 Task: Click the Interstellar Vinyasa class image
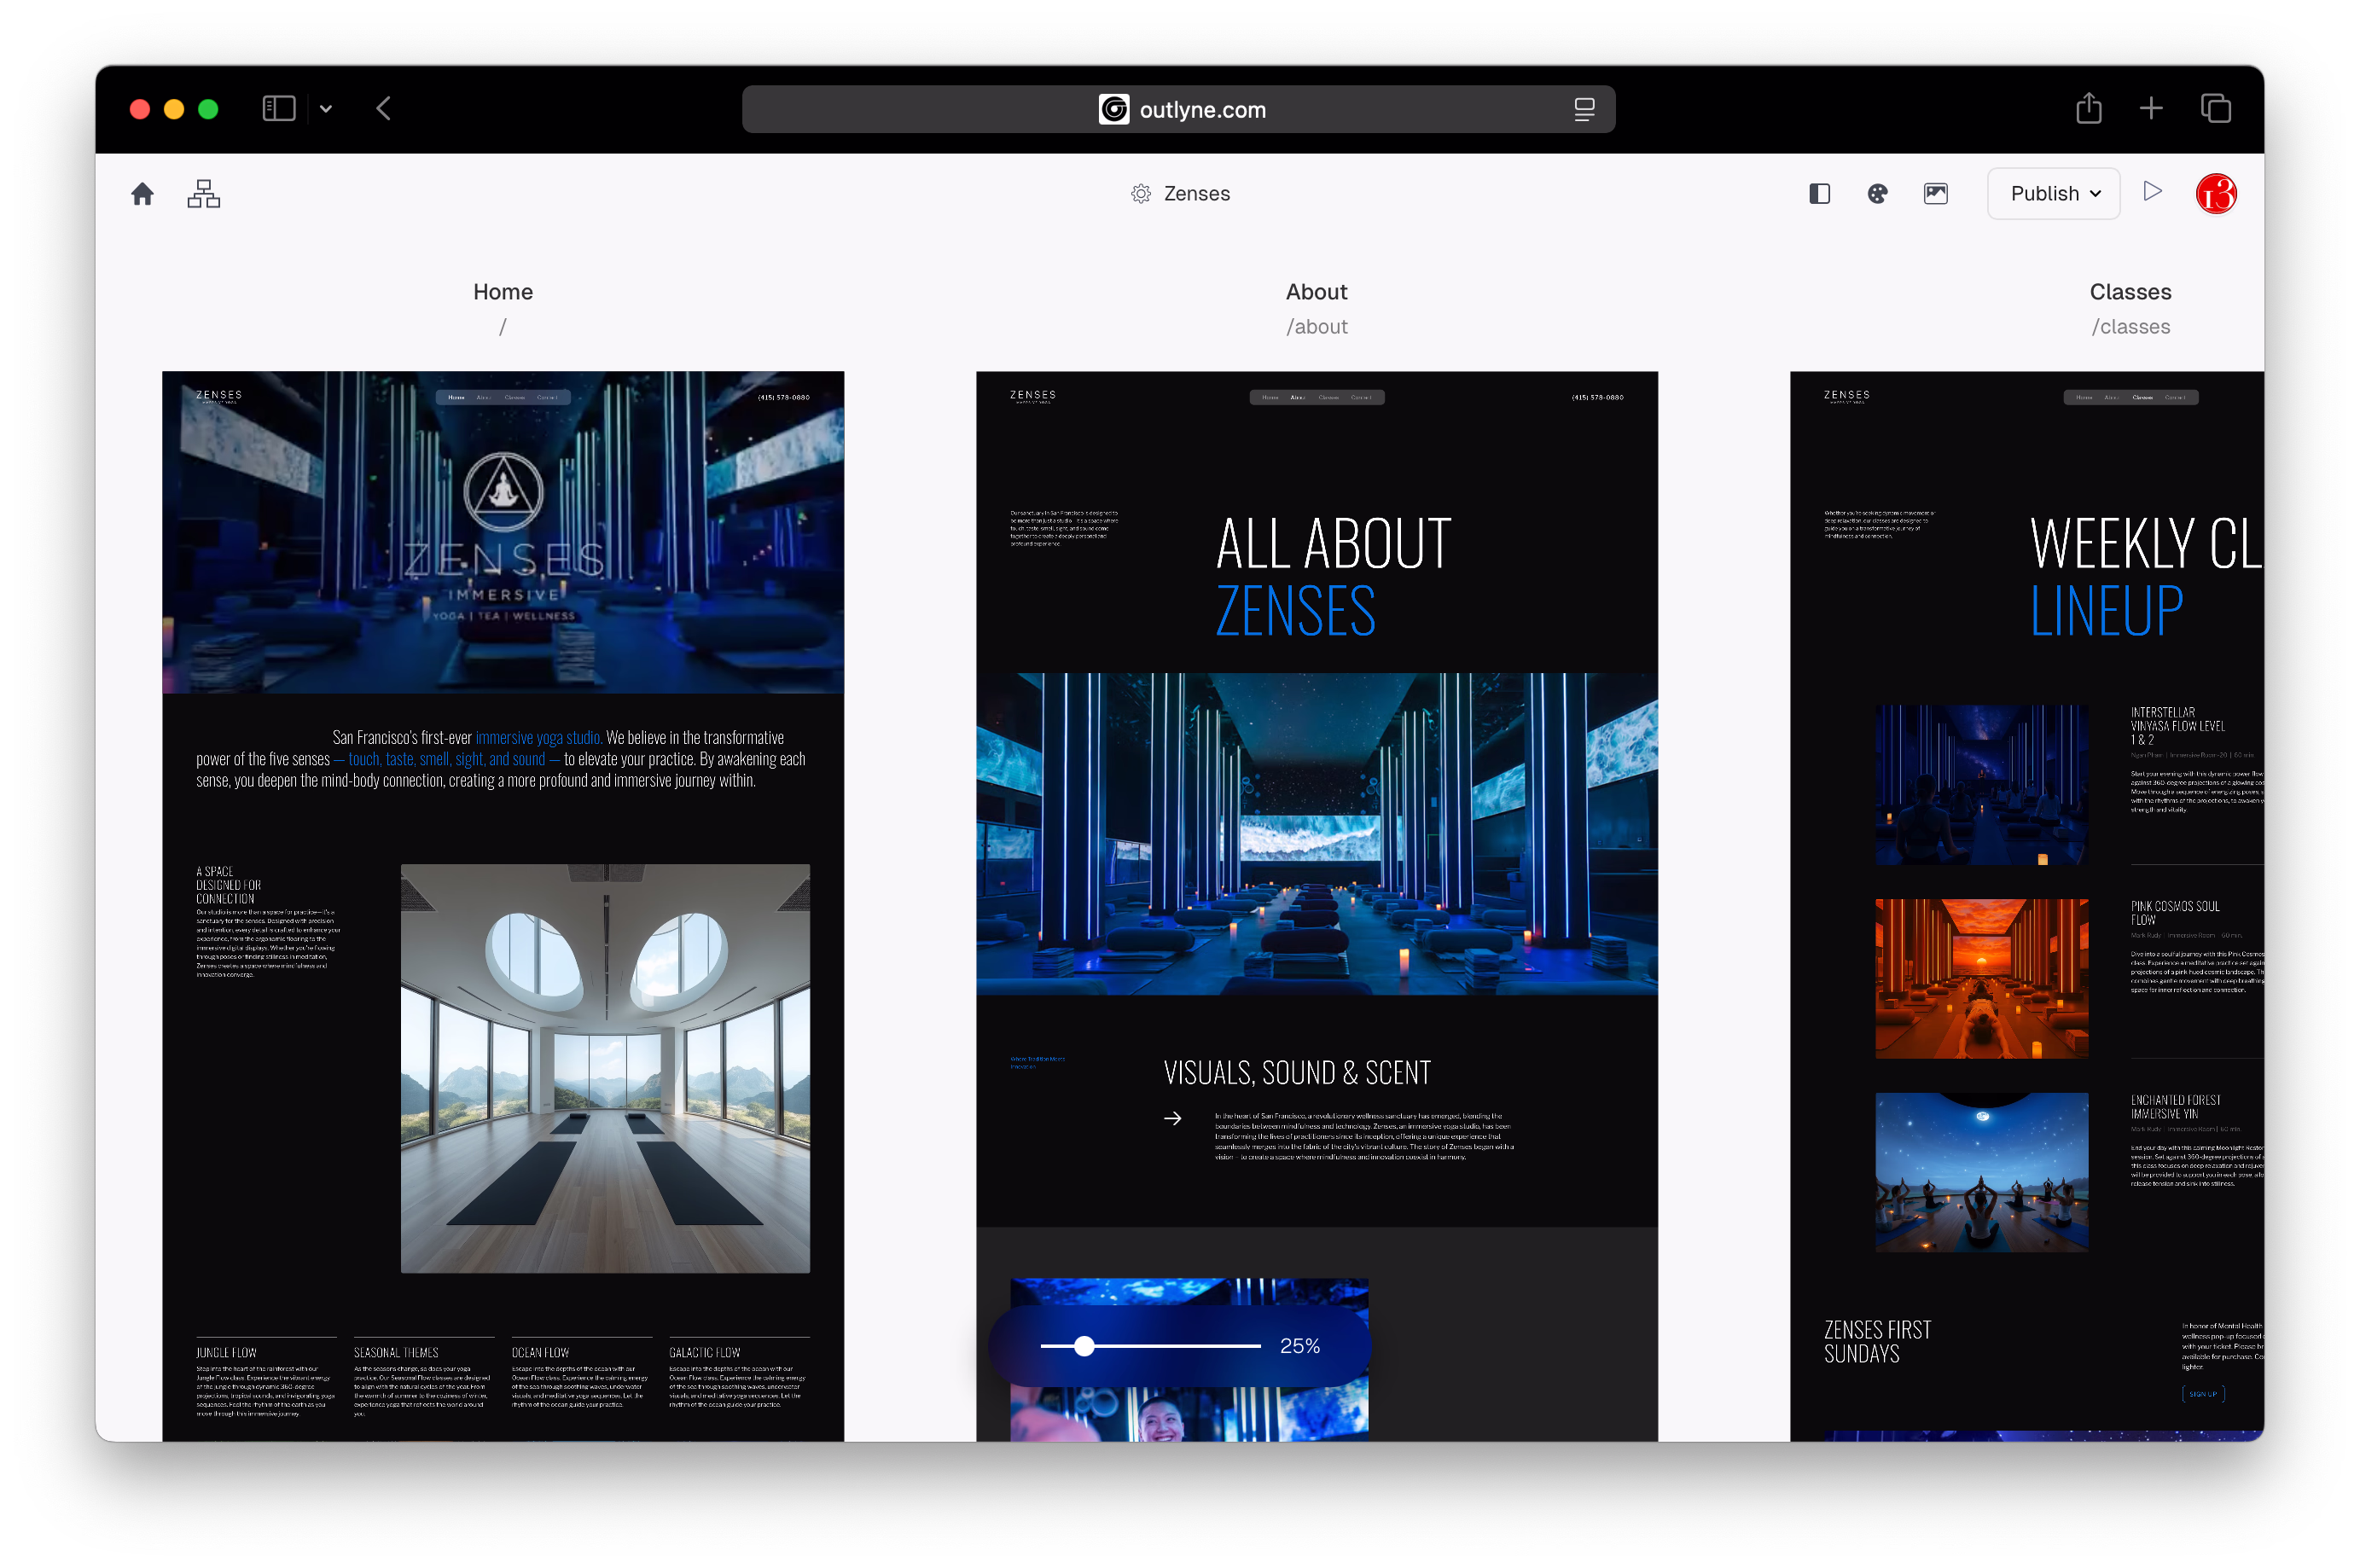pyautogui.click(x=1981, y=785)
